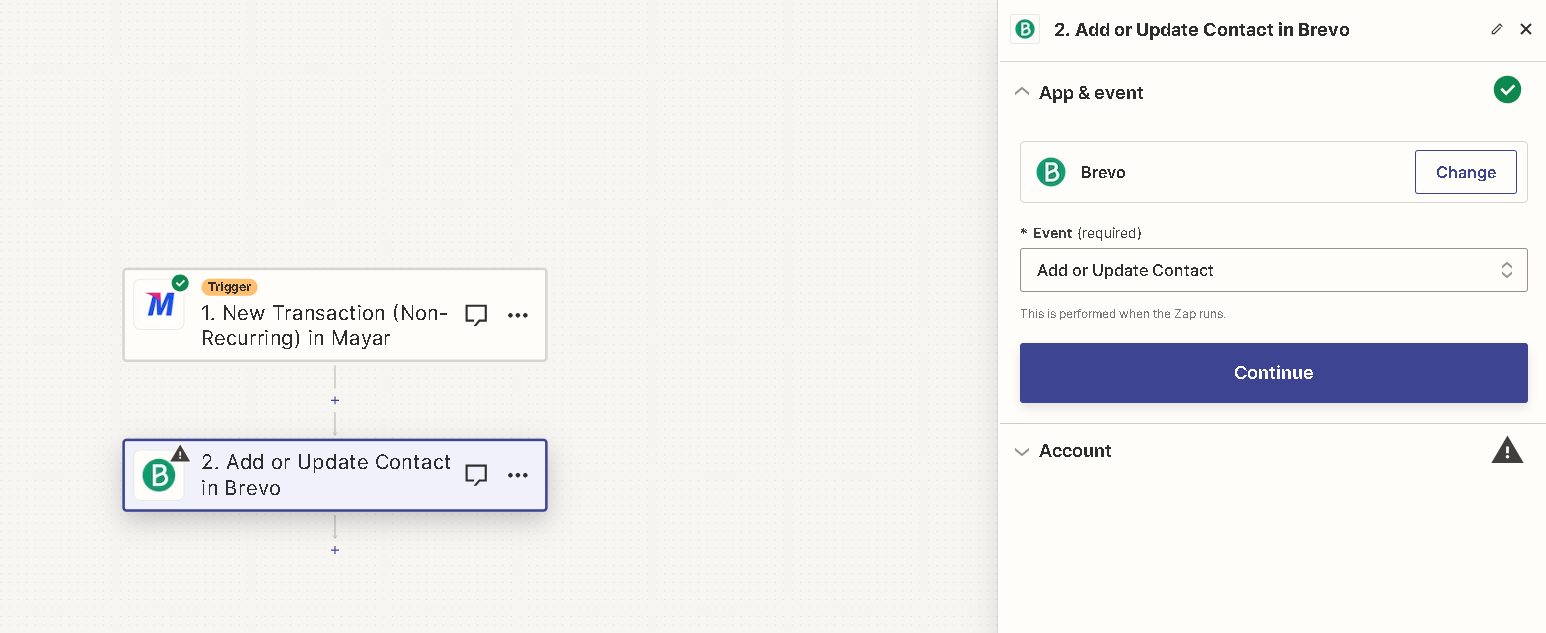
Task: Click the Brevo icon in step 2 card
Action: click(x=159, y=475)
